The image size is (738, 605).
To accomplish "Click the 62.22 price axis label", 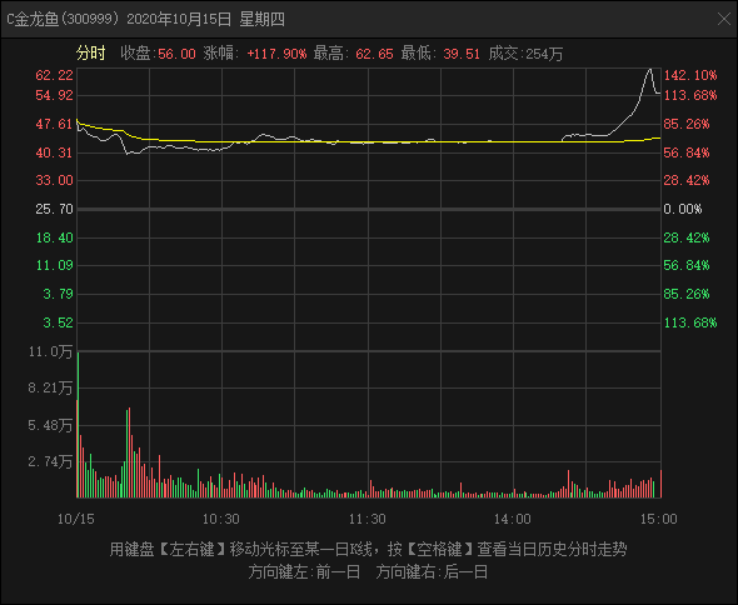I will click(55, 75).
